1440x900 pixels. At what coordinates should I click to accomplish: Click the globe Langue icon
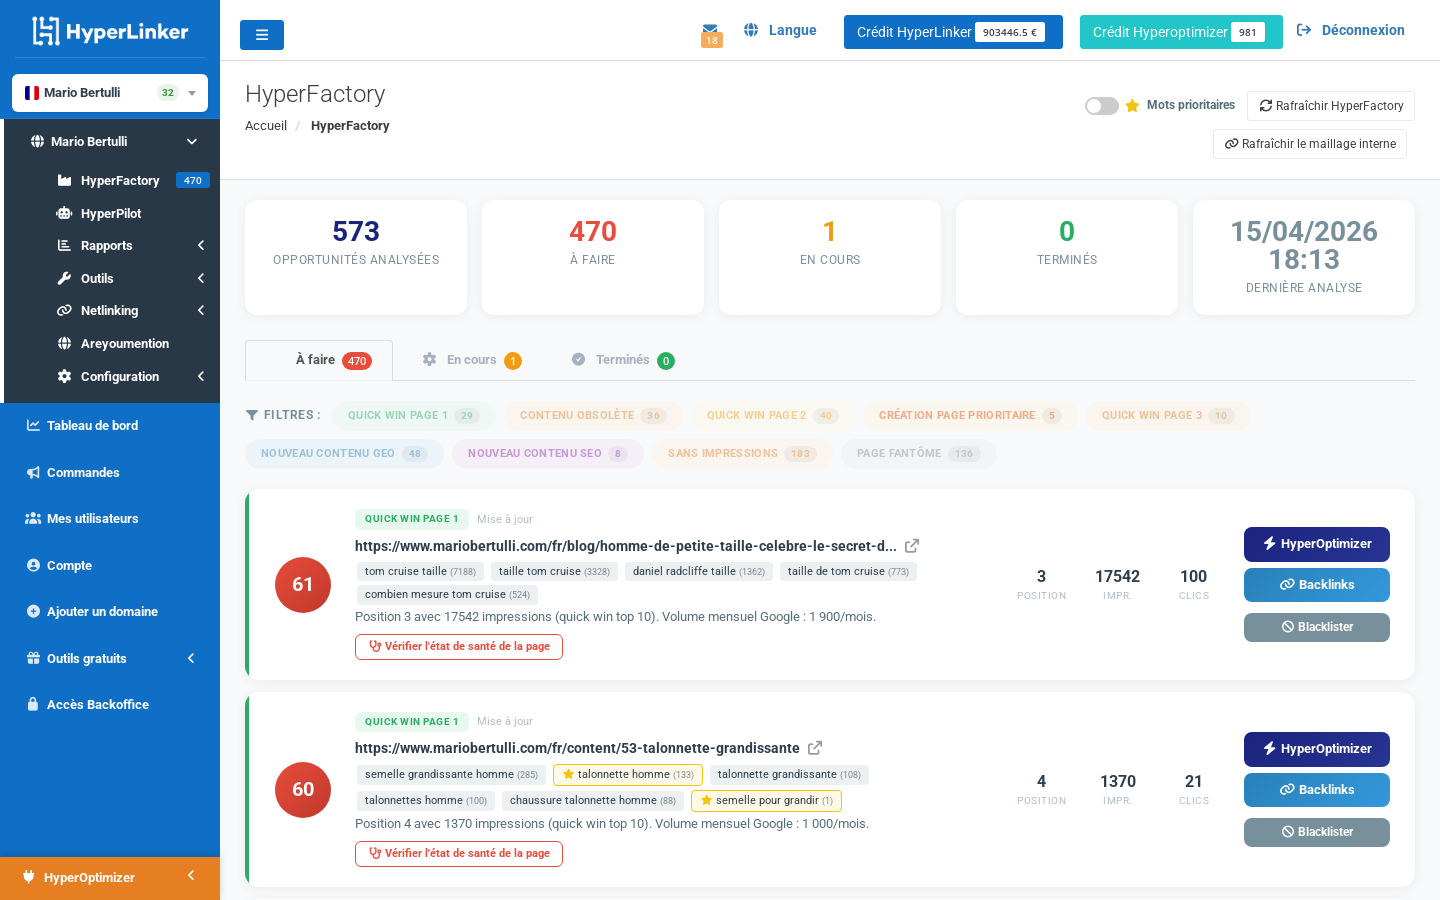[751, 30]
